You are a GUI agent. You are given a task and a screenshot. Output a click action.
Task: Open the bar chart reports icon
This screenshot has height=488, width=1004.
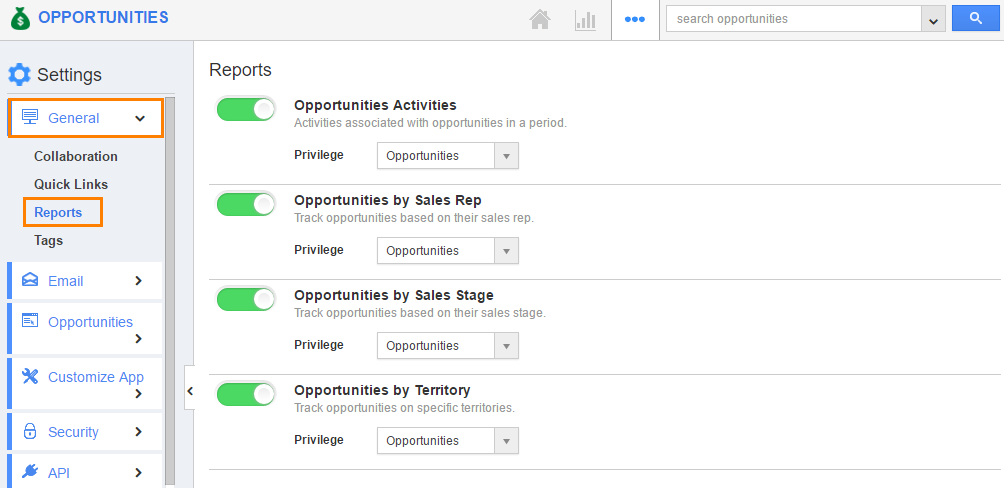tap(585, 20)
